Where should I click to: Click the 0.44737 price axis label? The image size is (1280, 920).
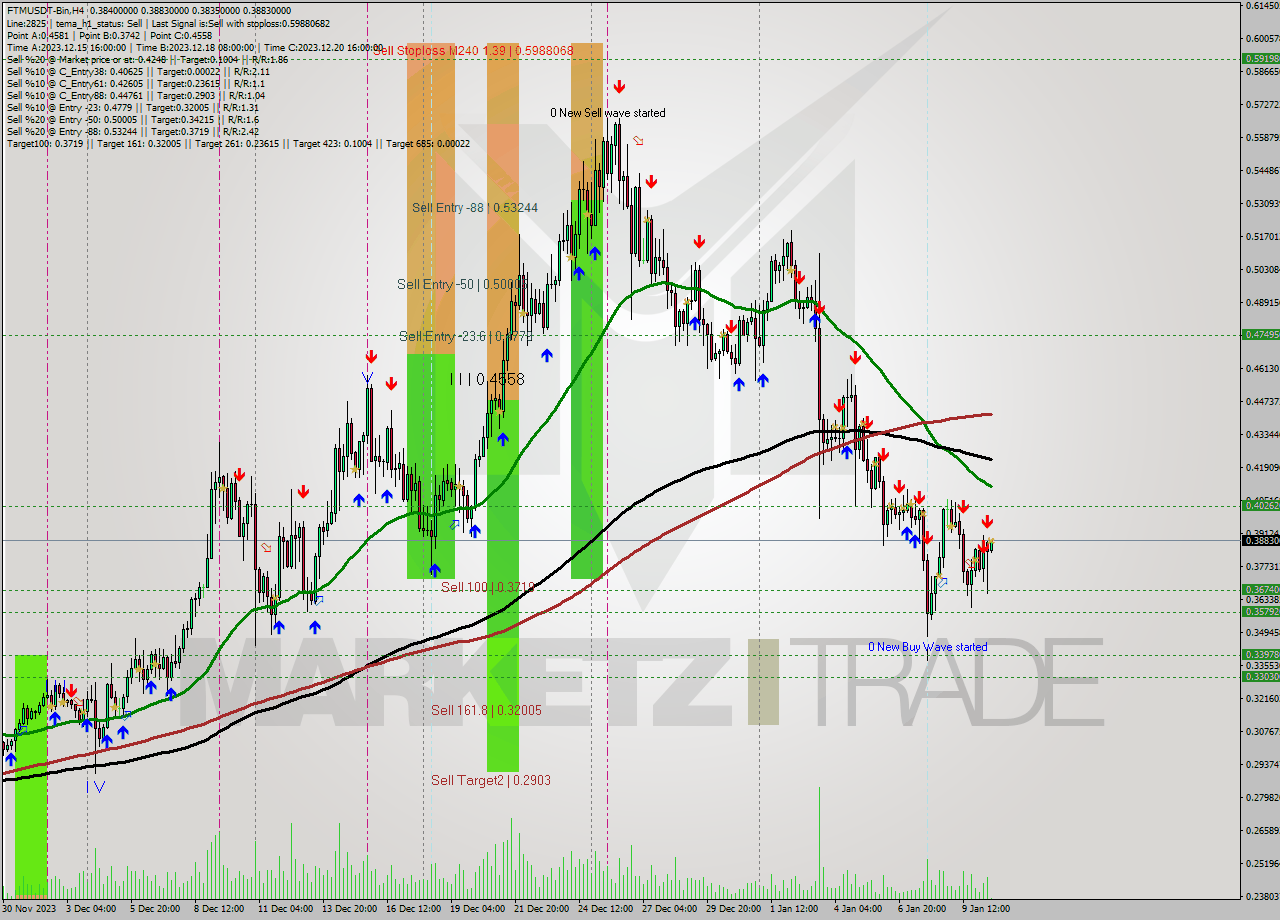click(x=1263, y=401)
